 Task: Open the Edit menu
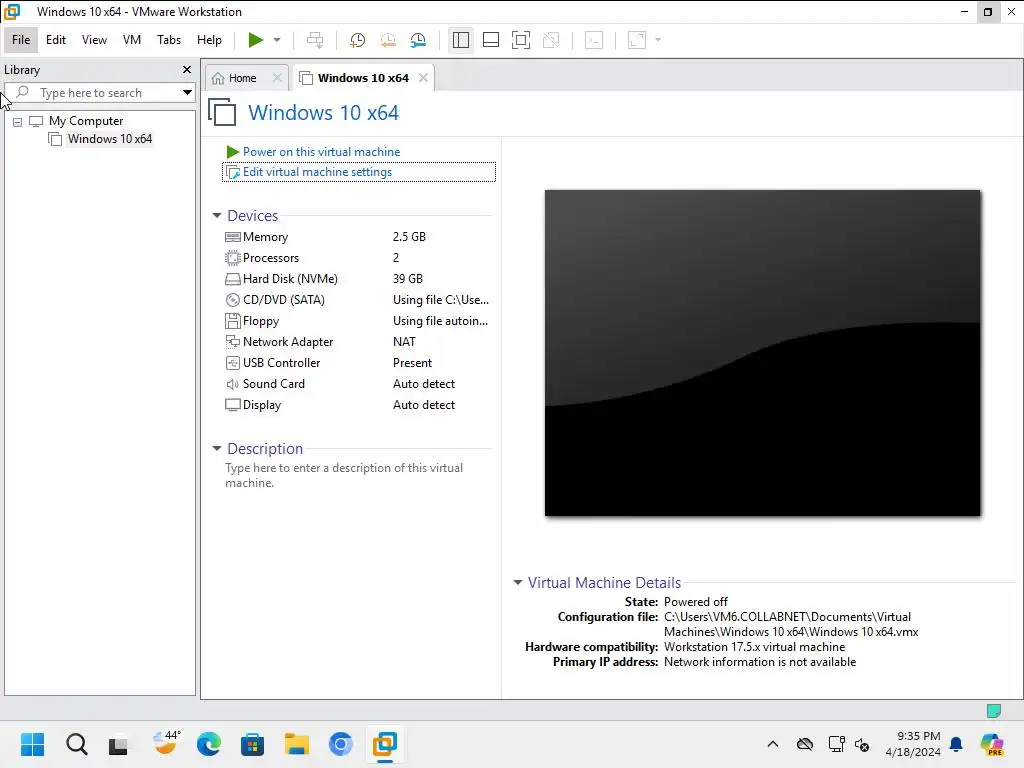[x=56, y=40]
